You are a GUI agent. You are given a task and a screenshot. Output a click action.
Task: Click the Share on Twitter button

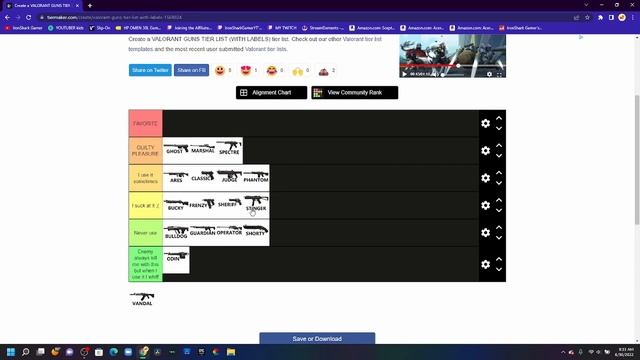pyautogui.click(x=150, y=70)
